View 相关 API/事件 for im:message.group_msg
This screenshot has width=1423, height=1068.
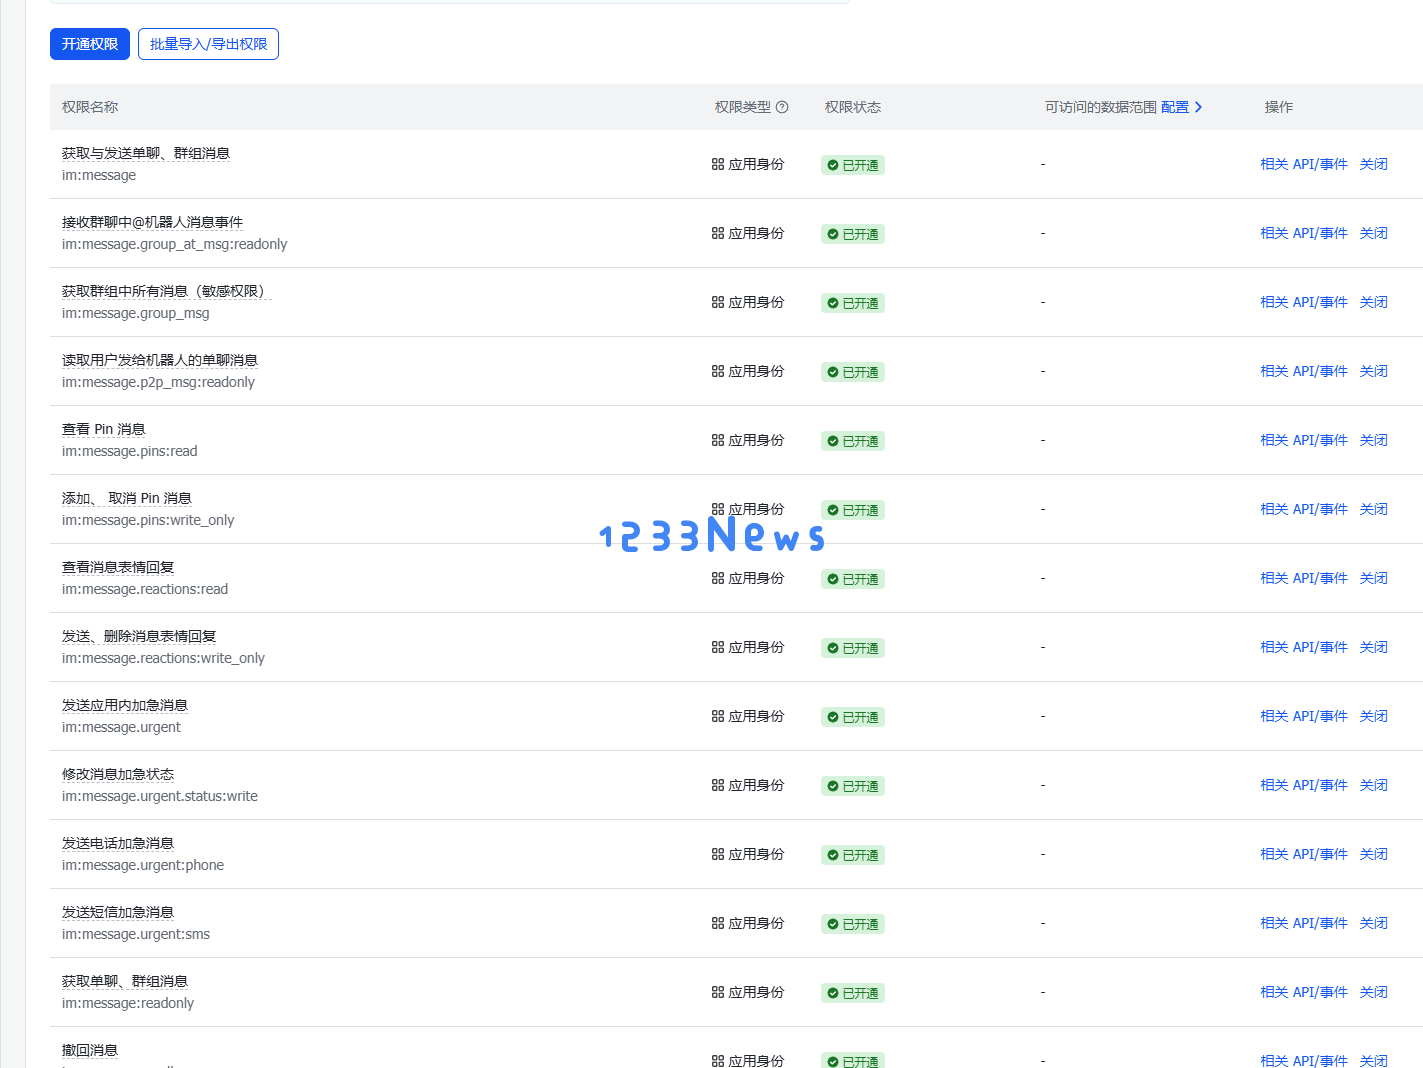[x=1303, y=302]
